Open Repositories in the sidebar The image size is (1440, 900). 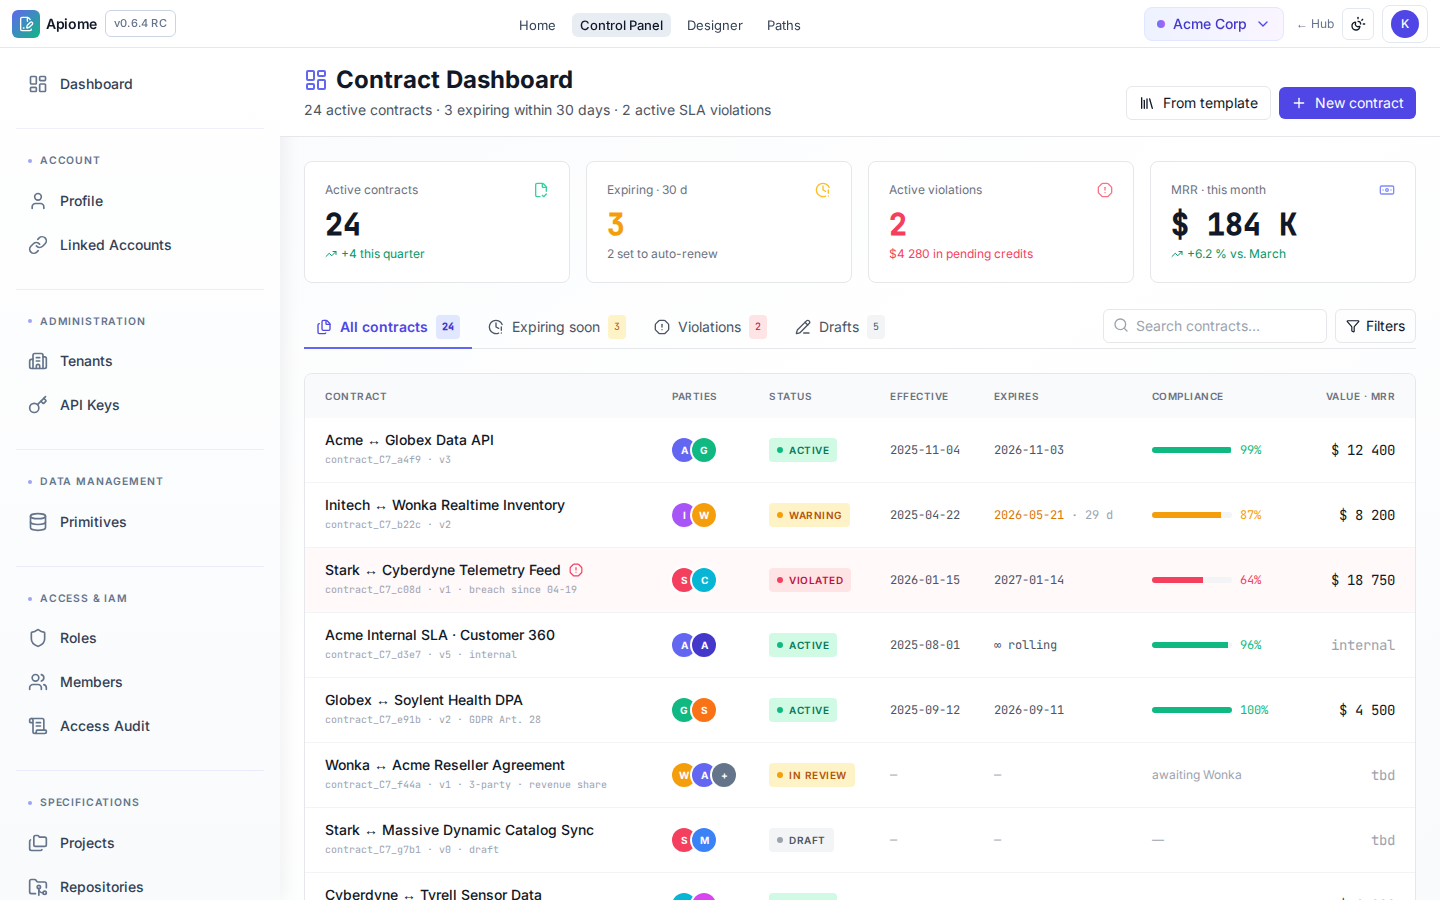coord(140,887)
